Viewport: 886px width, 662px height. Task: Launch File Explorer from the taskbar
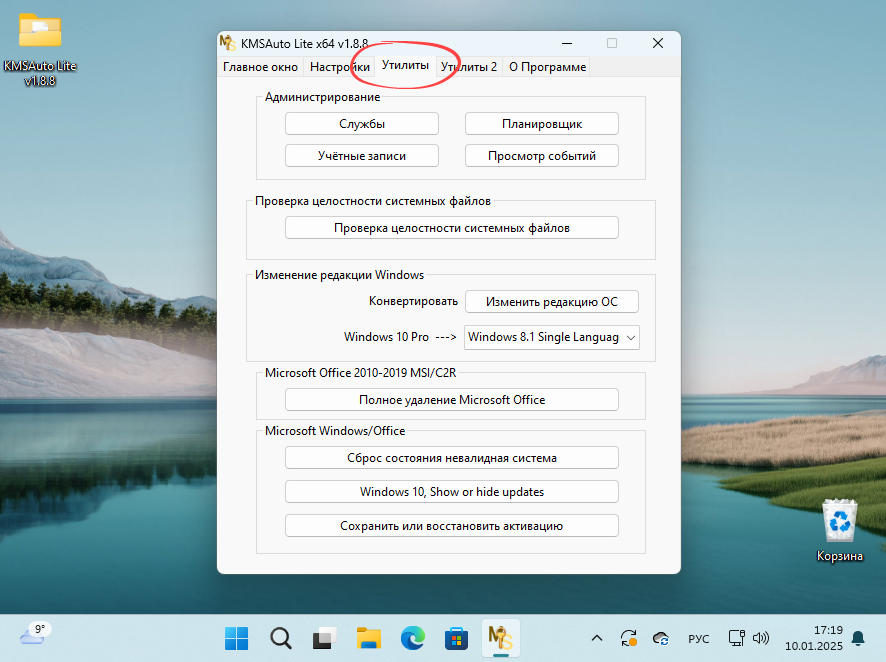pos(367,638)
